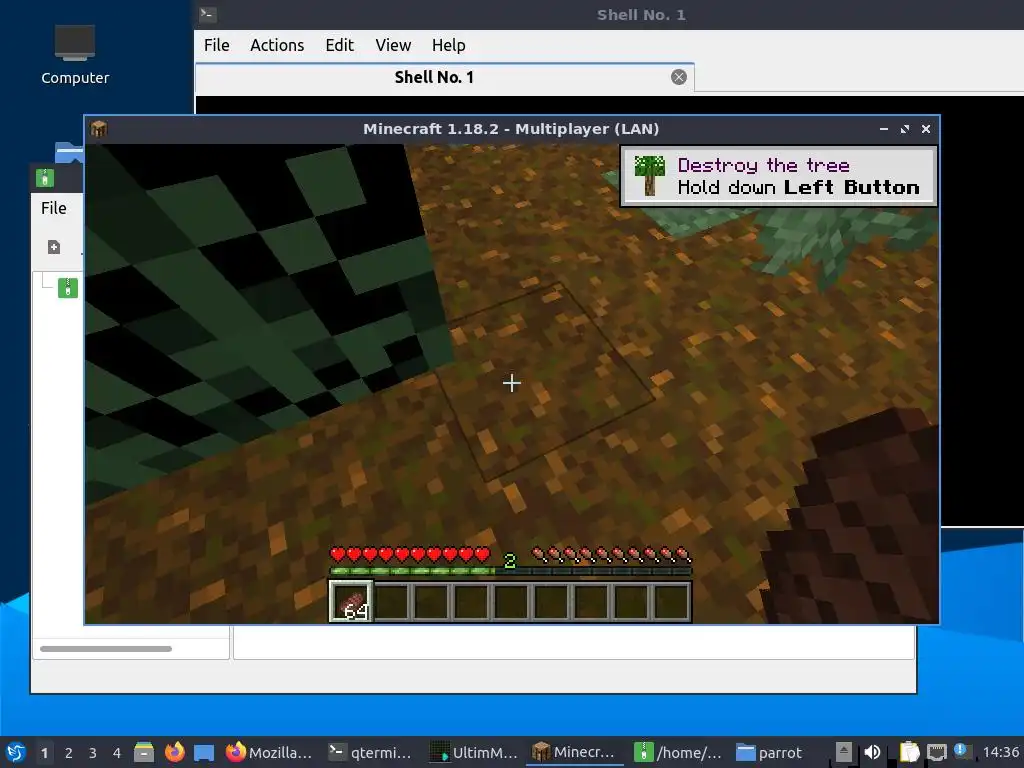Open the View menu in Shell window
Screen dimensions: 1024x768
(392, 45)
